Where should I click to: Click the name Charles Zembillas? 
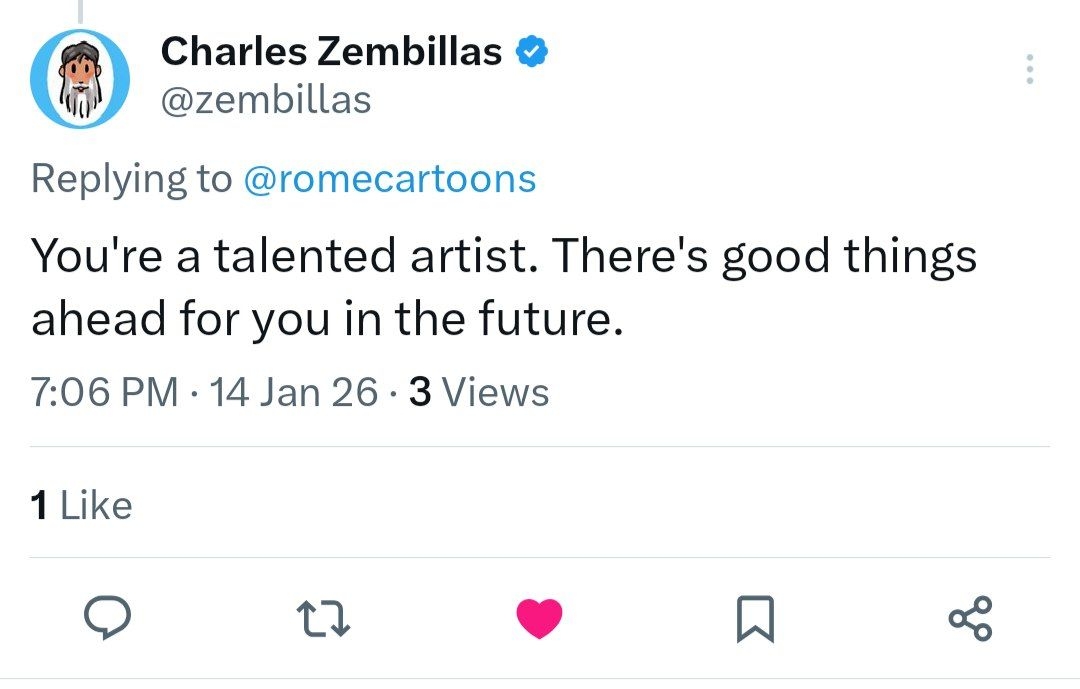coord(331,51)
